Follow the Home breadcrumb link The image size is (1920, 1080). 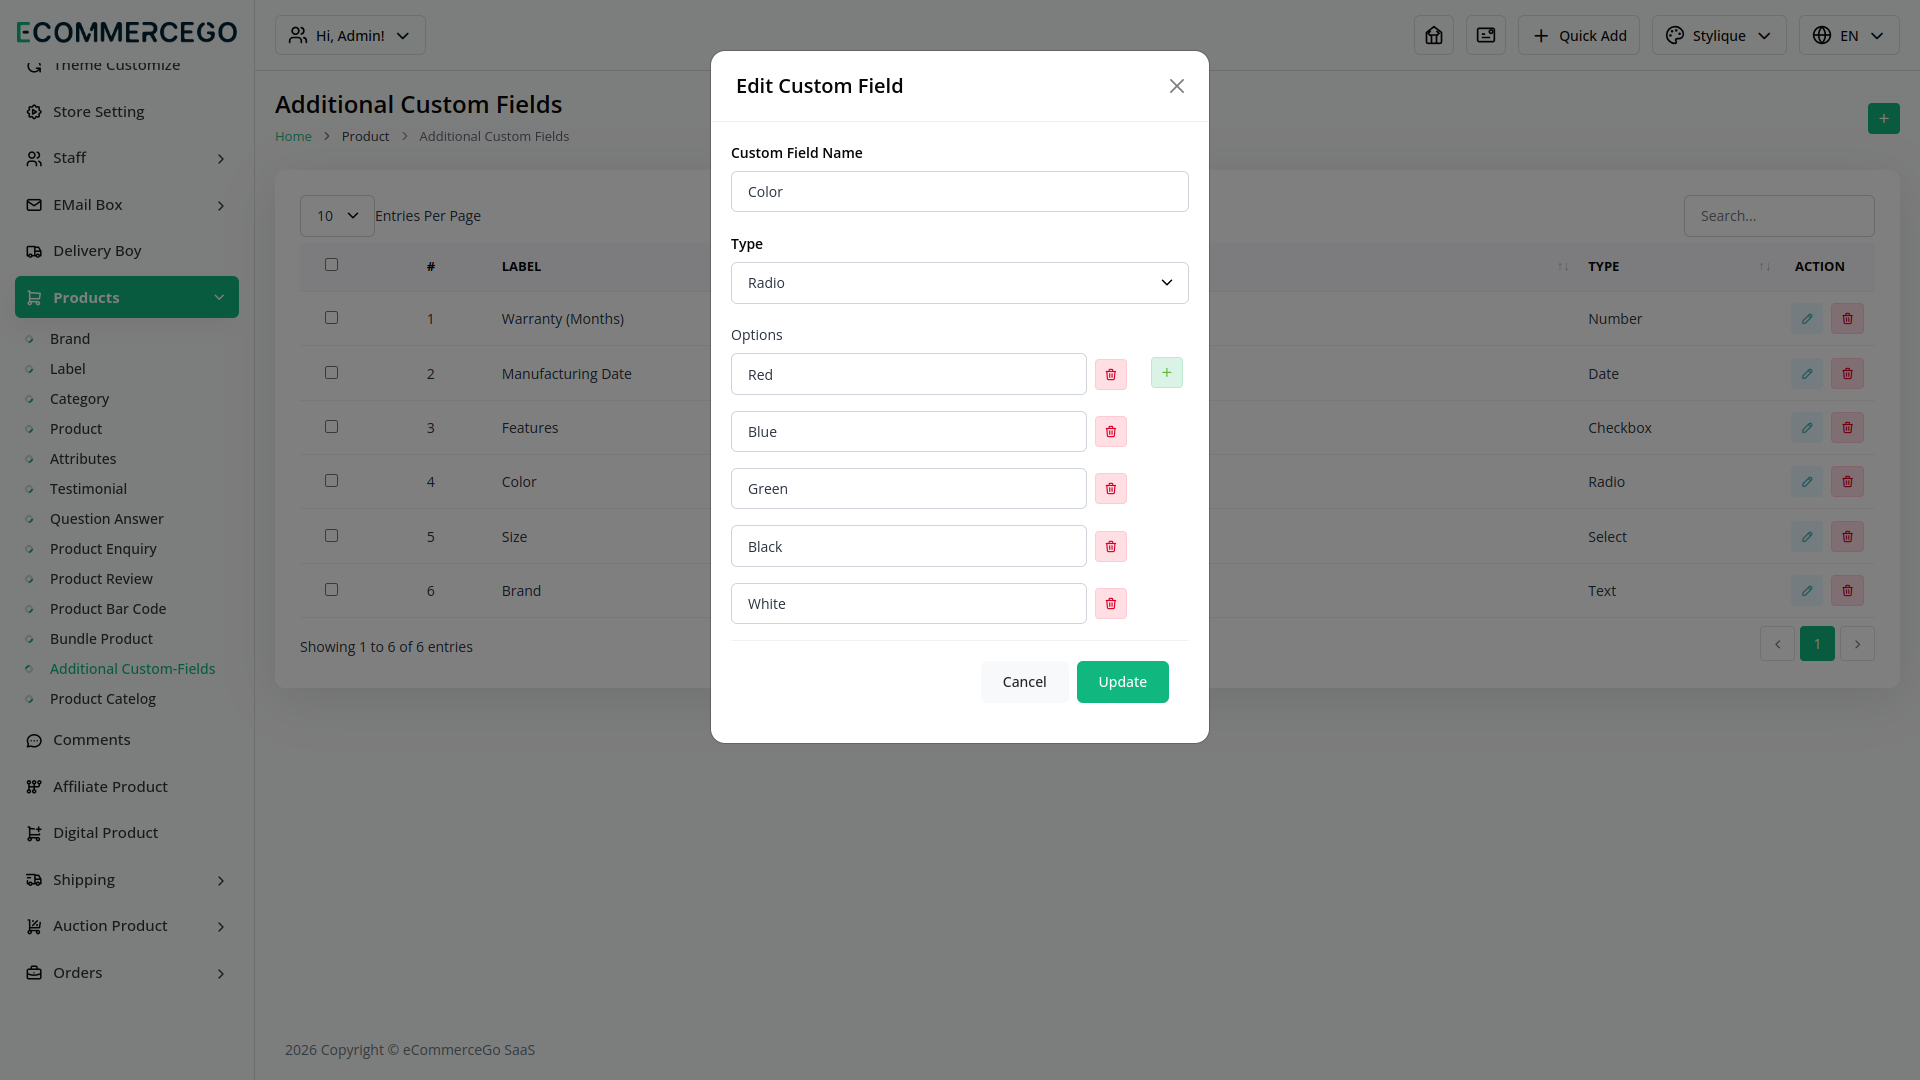point(293,136)
